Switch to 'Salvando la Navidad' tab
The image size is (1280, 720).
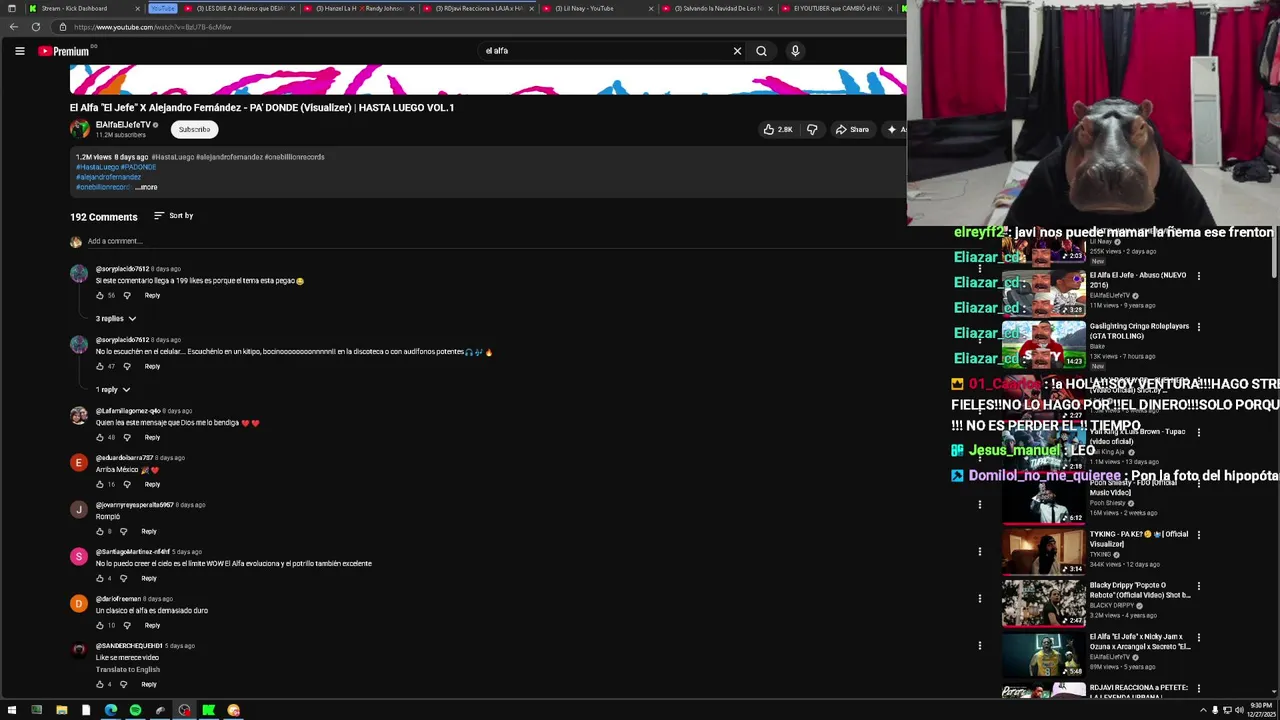pyautogui.click(x=715, y=8)
